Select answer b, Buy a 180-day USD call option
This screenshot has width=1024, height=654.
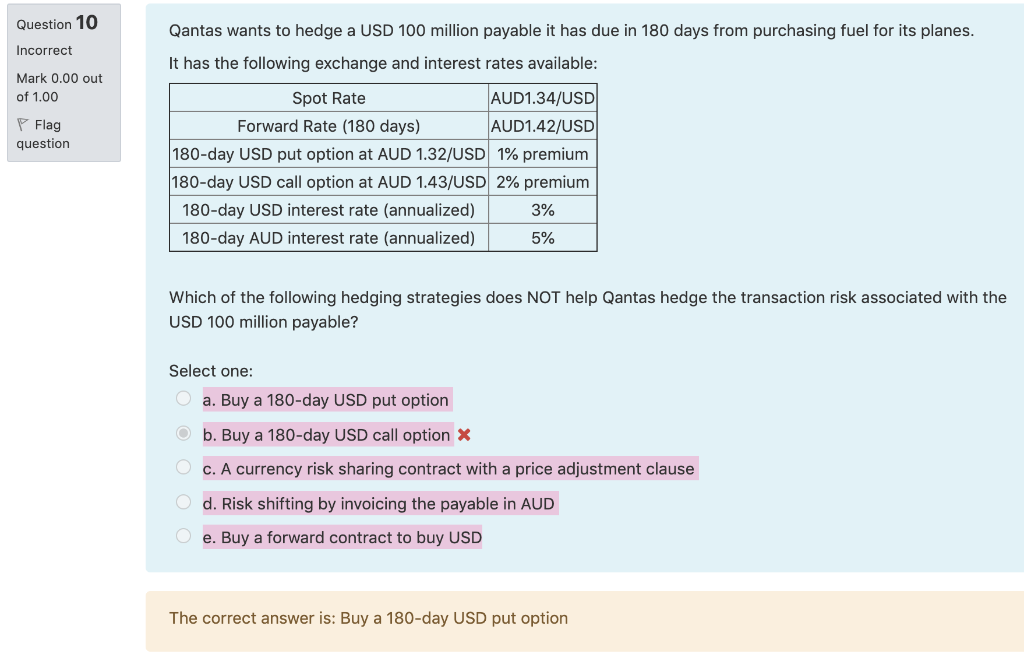[184, 431]
